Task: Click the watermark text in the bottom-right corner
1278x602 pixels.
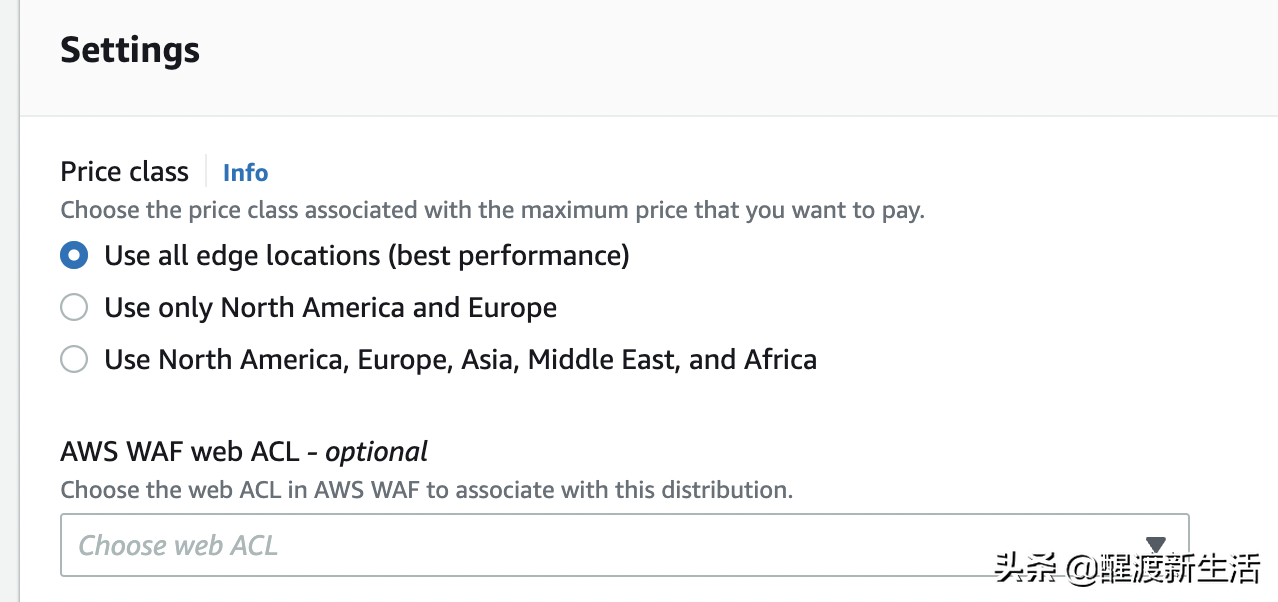Action: coord(1126,570)
